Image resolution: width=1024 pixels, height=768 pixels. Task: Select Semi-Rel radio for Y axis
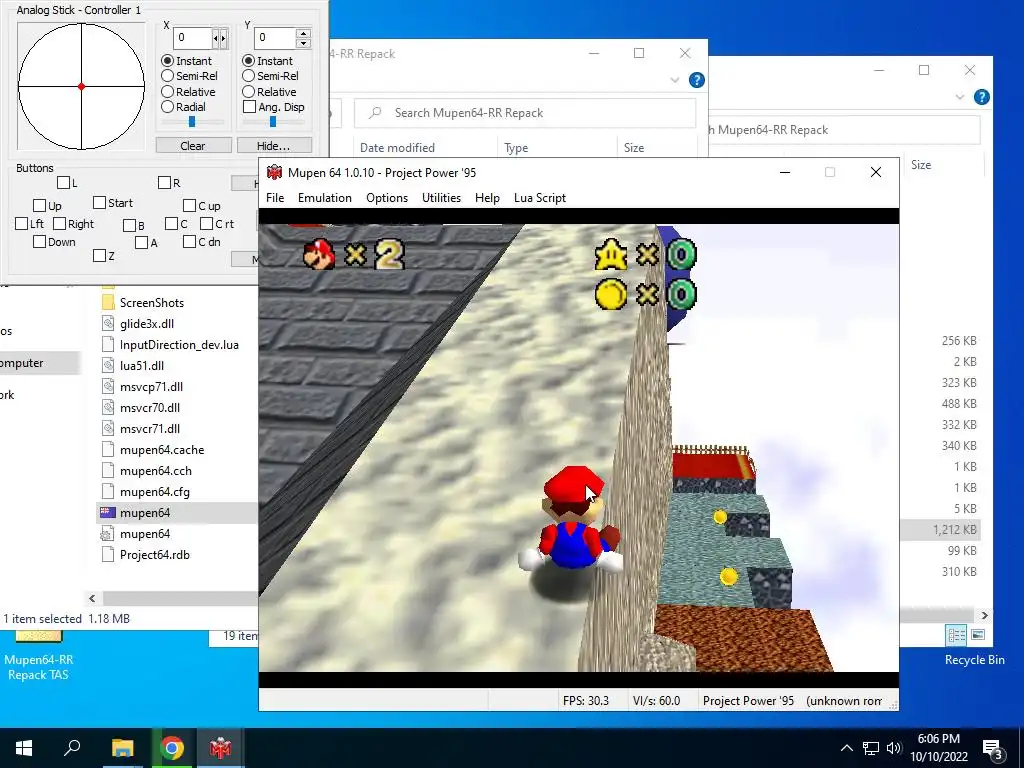(248, 76)
